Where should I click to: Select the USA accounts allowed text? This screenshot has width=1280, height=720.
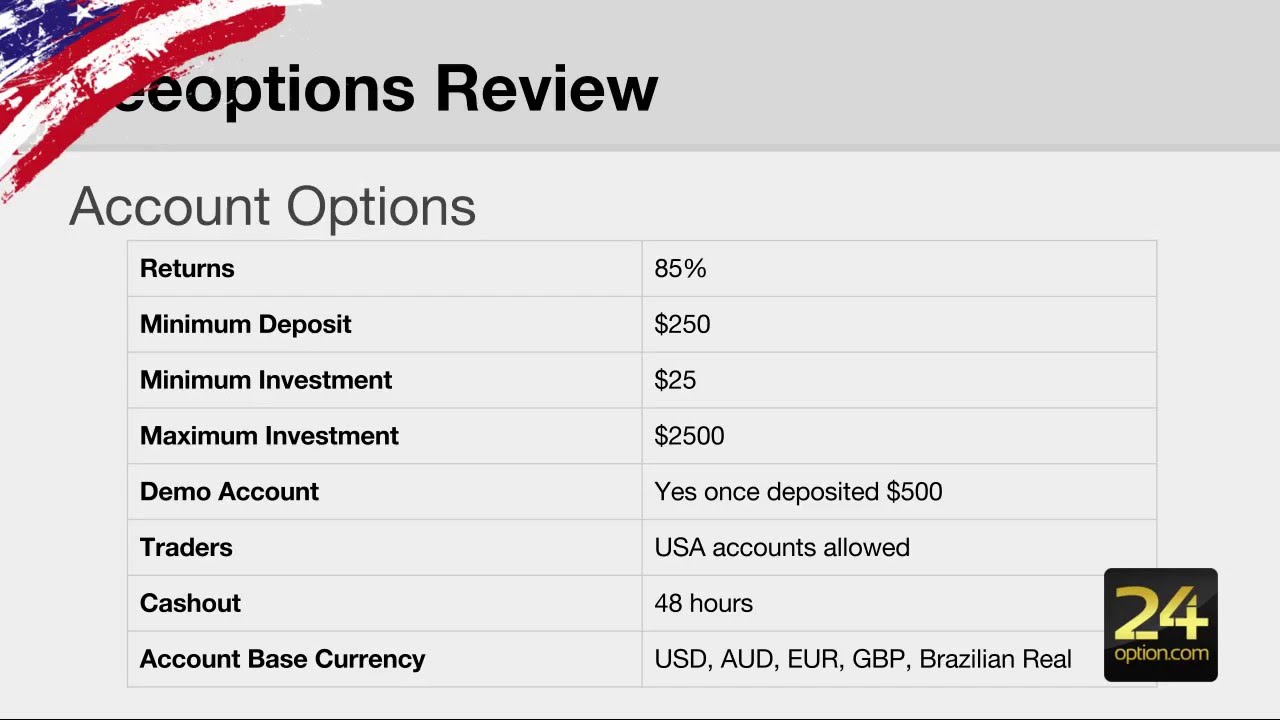coord(782,548)
